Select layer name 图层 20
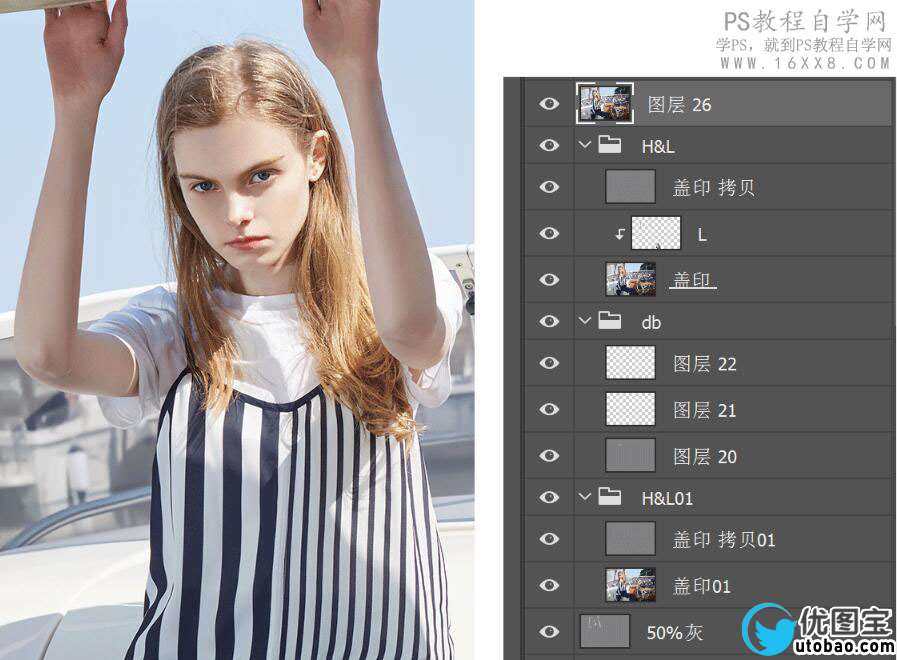This screenshot has width=897, height=660. [x=705, y=456]
